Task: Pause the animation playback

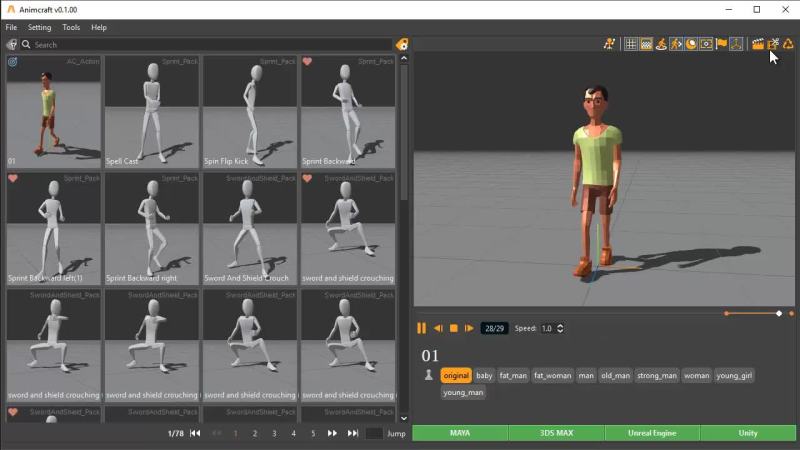Action: click(x=421, y=328)
